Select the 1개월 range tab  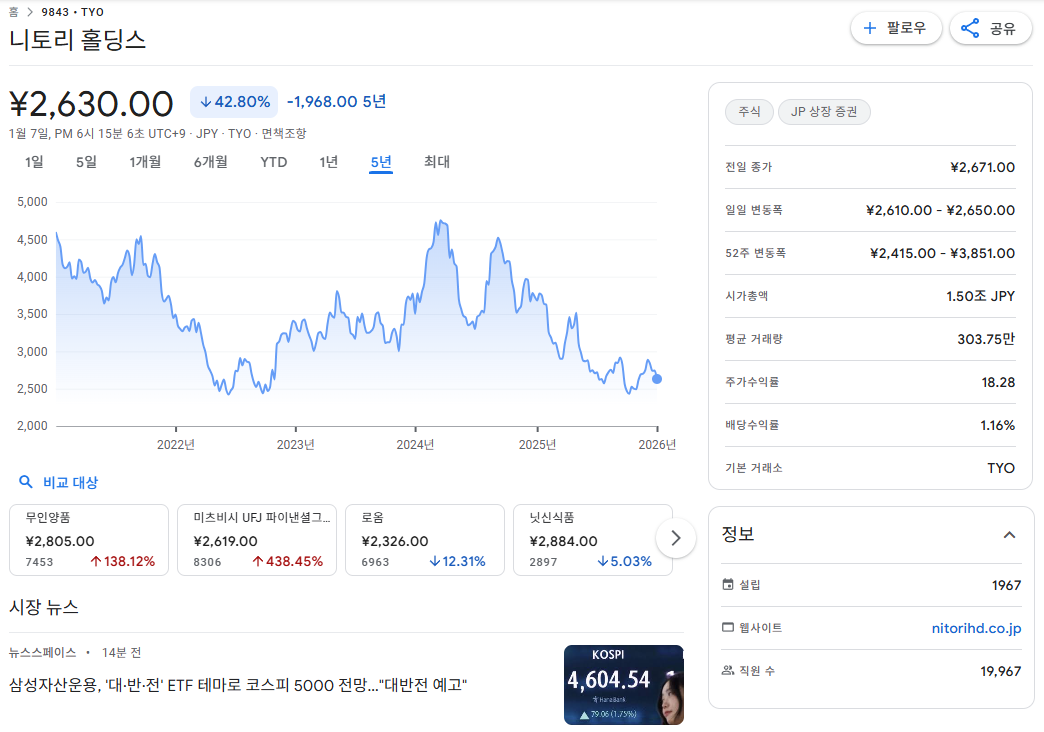(145, 162)
